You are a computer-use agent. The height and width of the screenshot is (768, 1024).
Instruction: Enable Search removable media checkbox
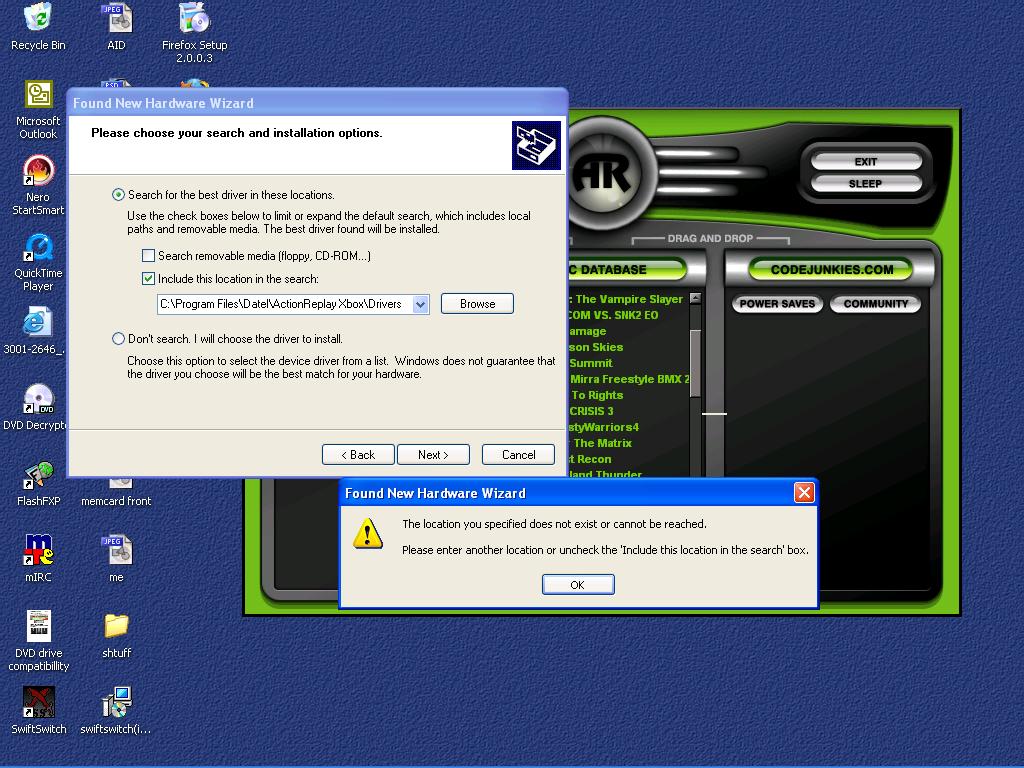(149, 256)
